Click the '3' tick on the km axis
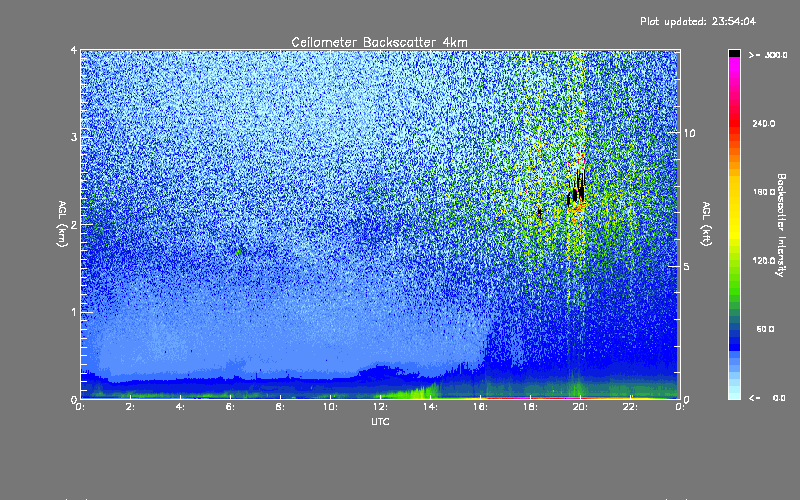 click(x=74, y=137)
